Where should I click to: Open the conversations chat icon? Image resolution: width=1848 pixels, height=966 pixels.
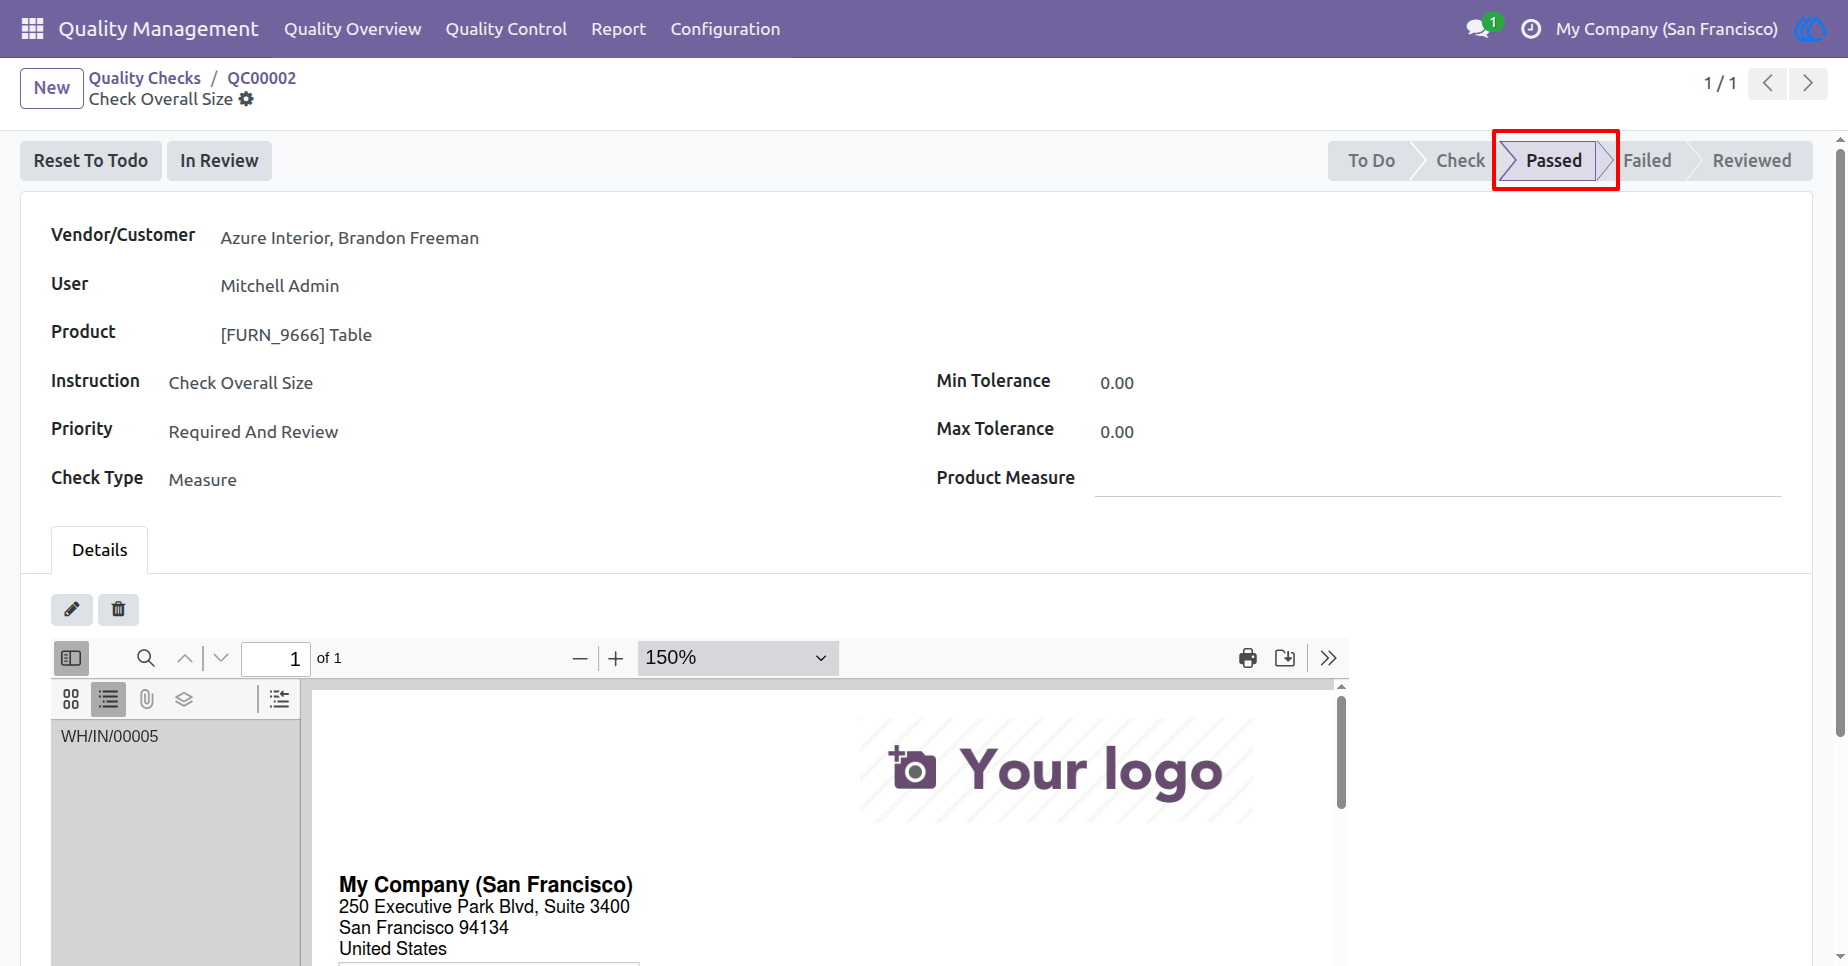click(x=1478, y=29)
